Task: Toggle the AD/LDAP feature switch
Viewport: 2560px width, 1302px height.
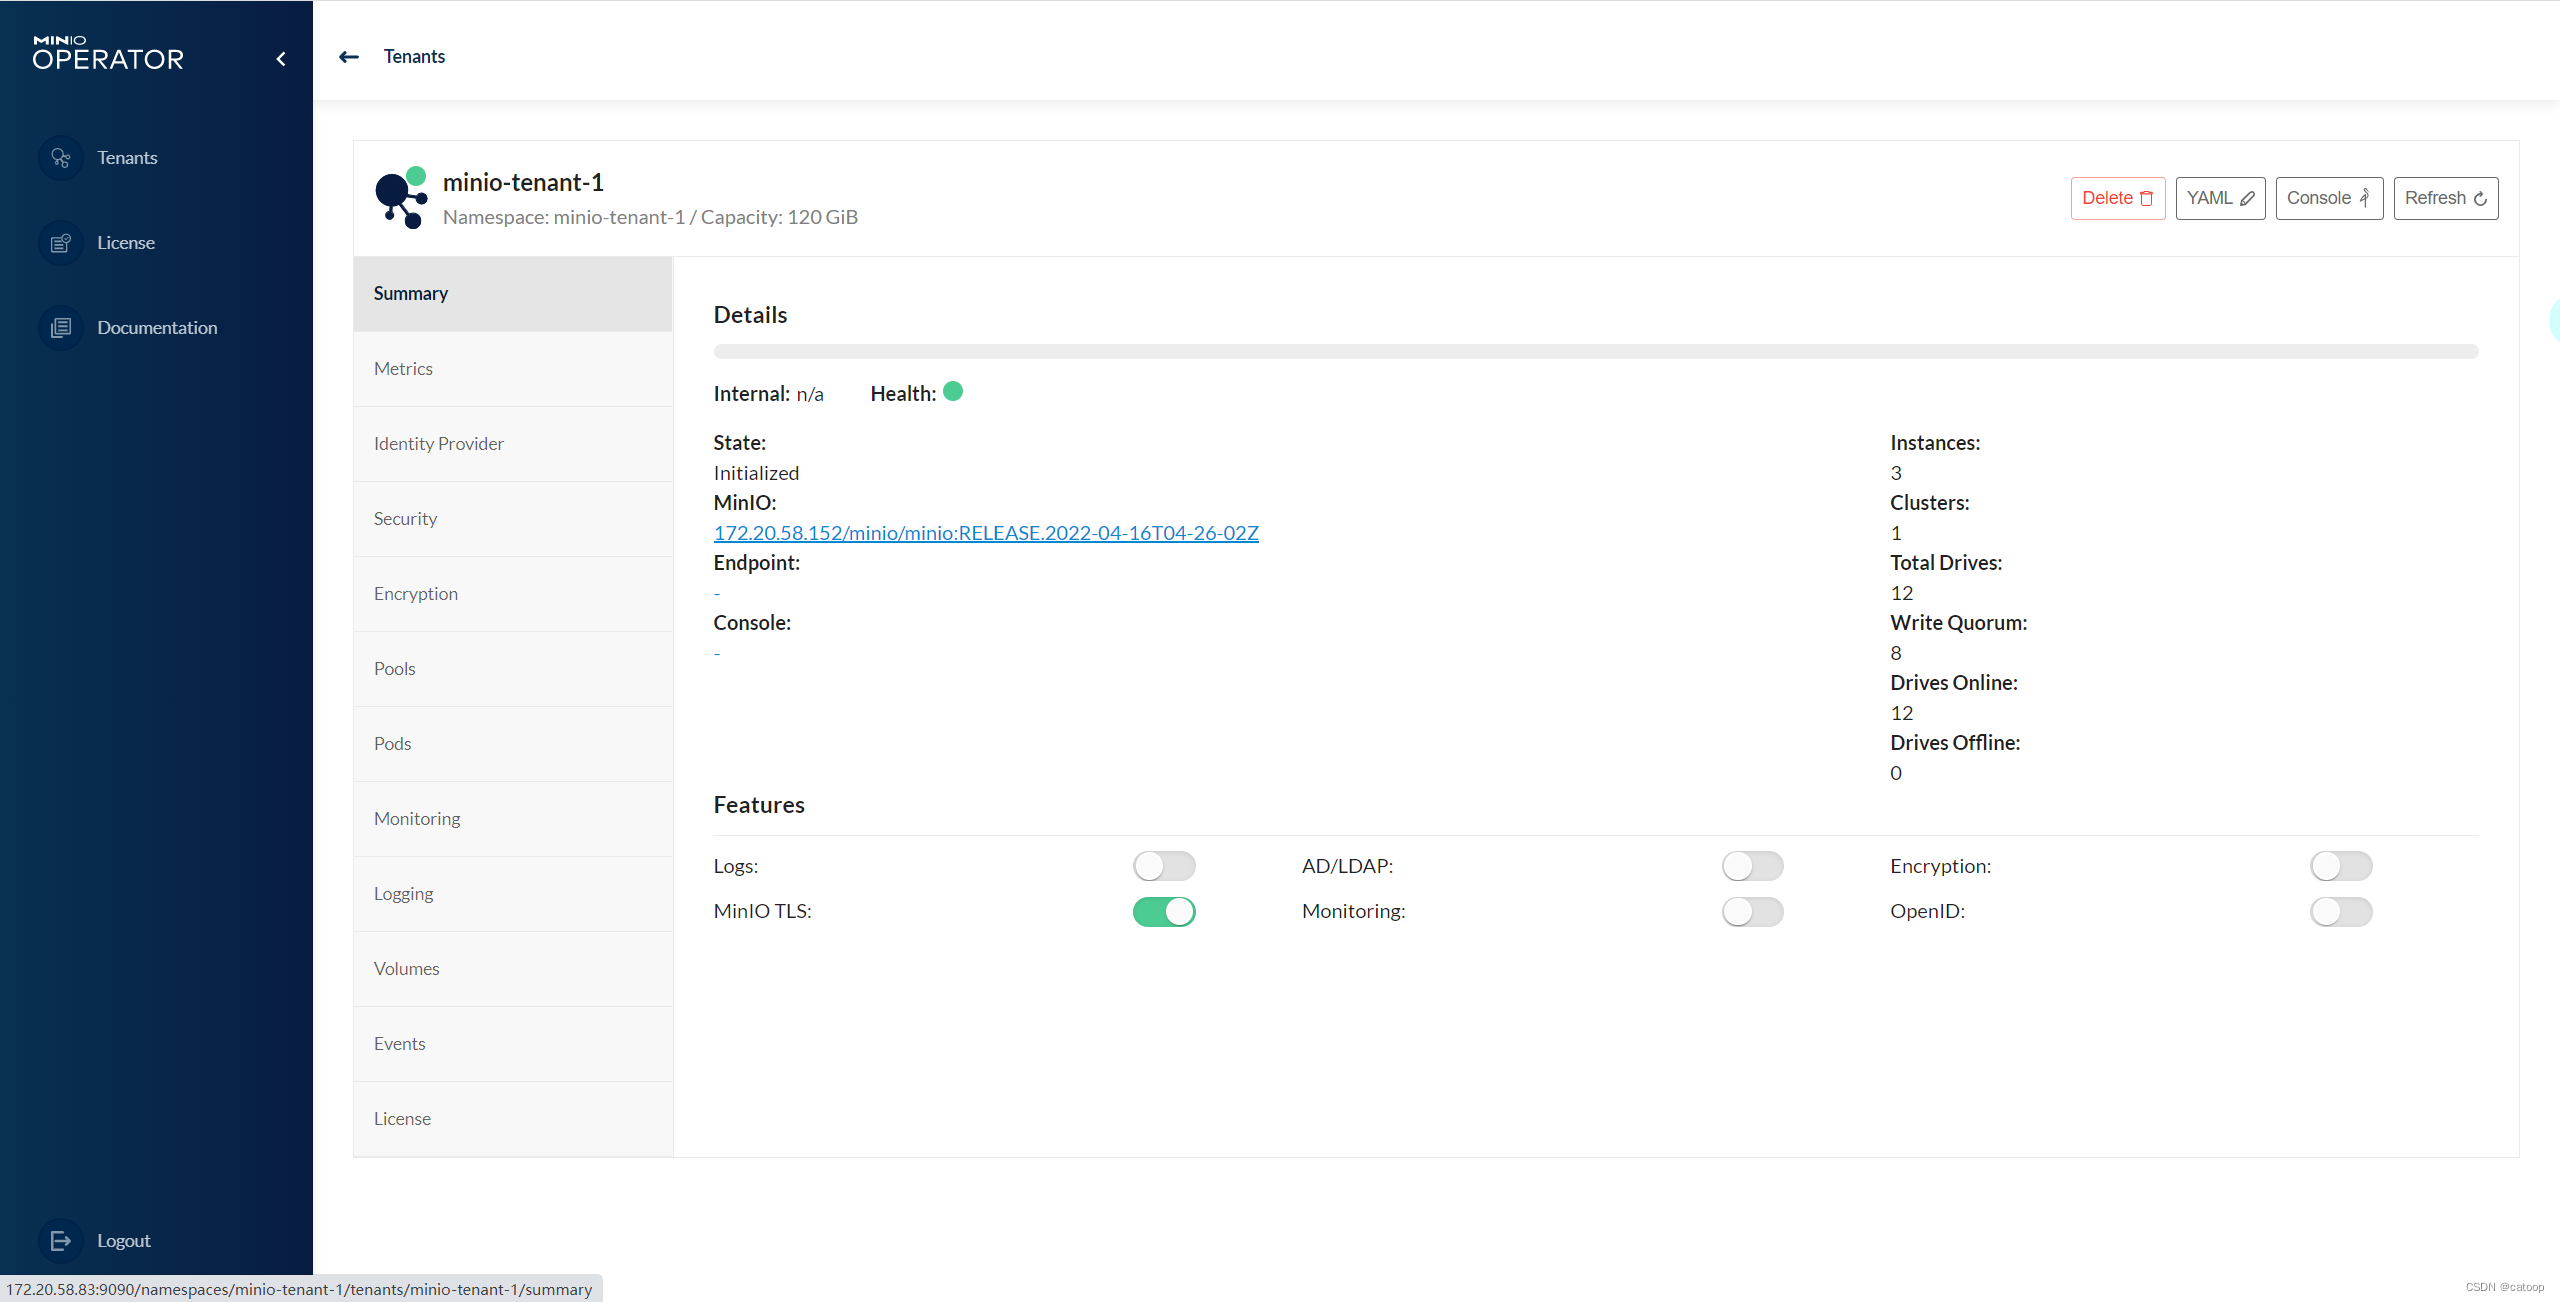Action: [1752, 866]
